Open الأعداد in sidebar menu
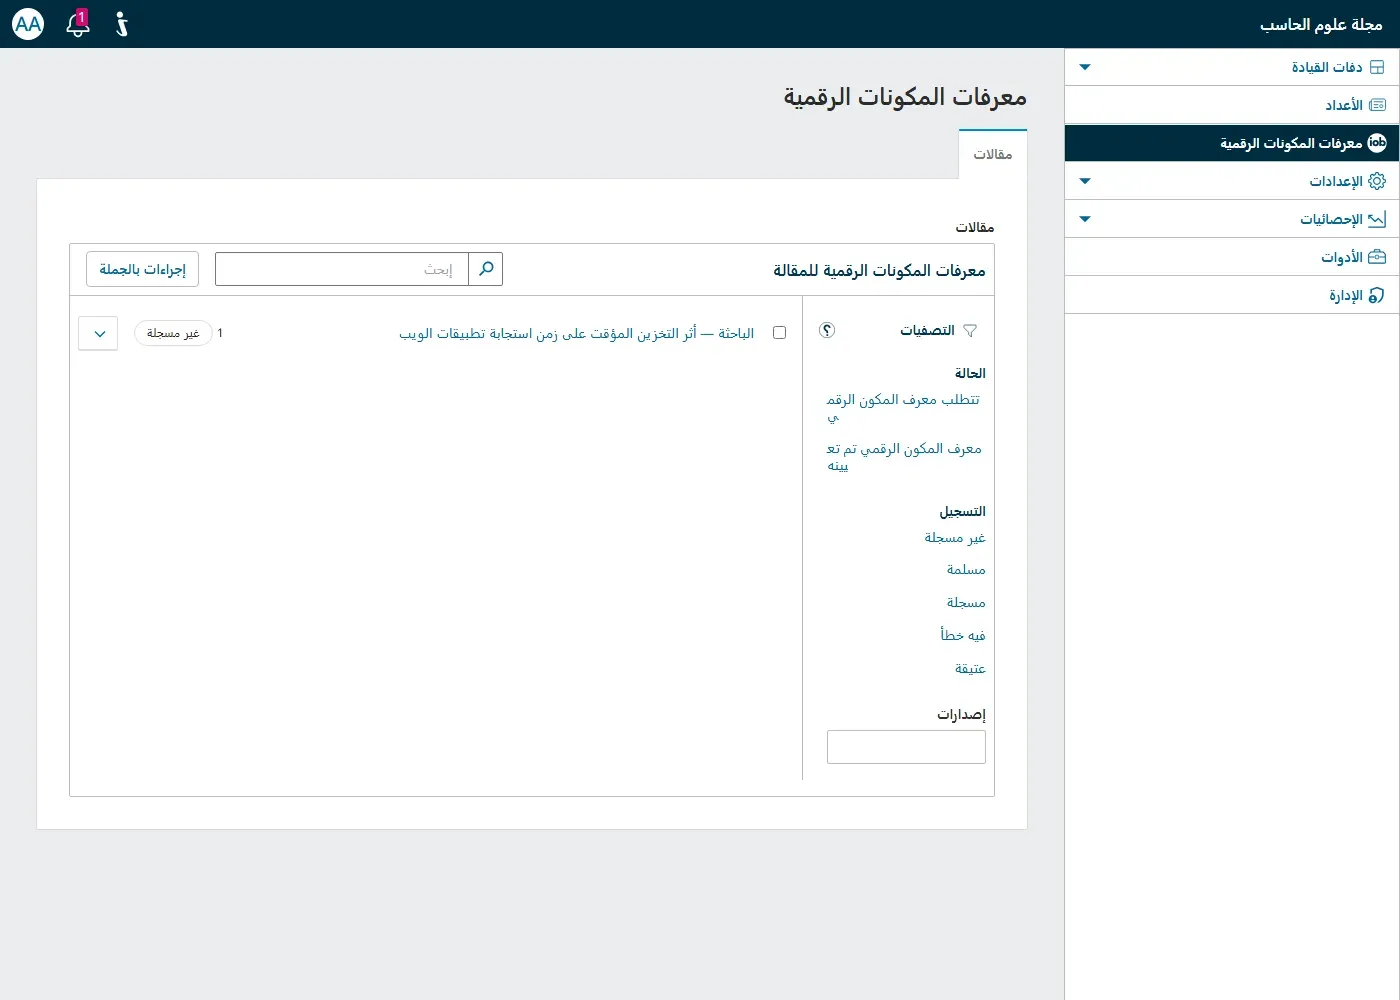The width and height of the screenshot is (1400, 1000). pyautogui.click(x=1232, y=105)
